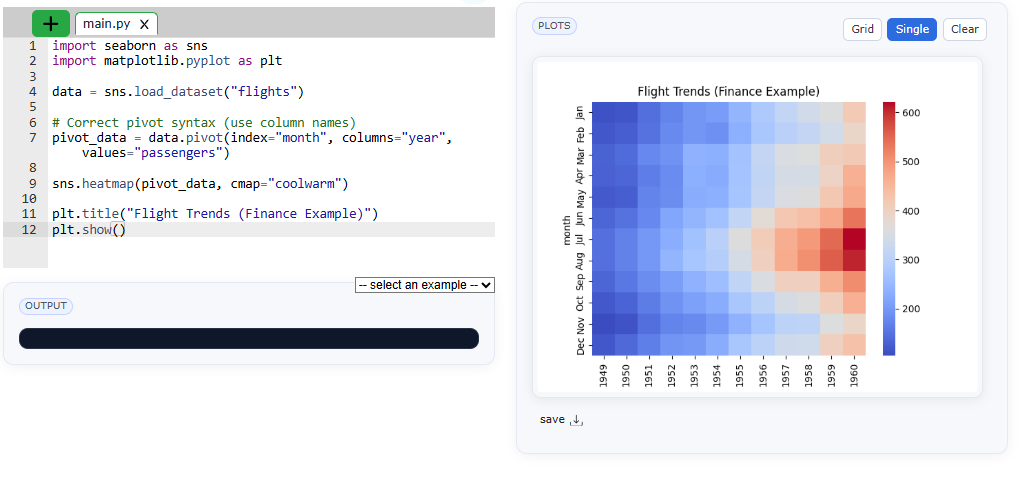Switch plots to Grid view
The height and width of the screenshot is (481, 1032).
point(862,29)
